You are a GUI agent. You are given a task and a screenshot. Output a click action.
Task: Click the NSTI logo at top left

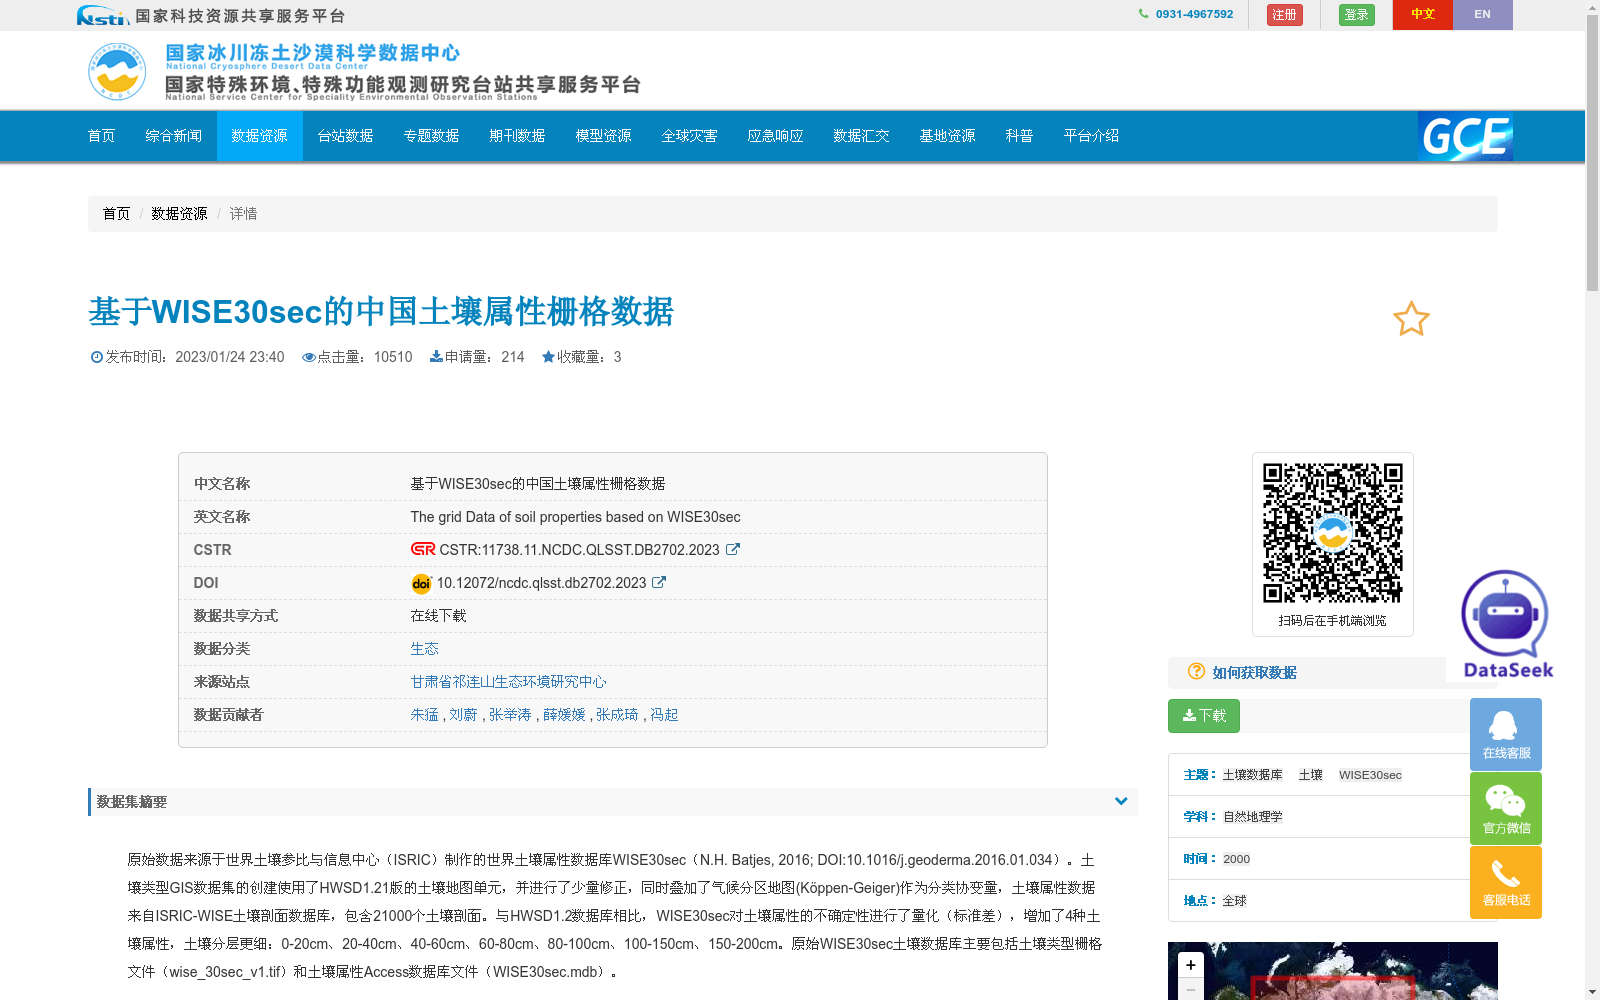[x=103, y=15]
